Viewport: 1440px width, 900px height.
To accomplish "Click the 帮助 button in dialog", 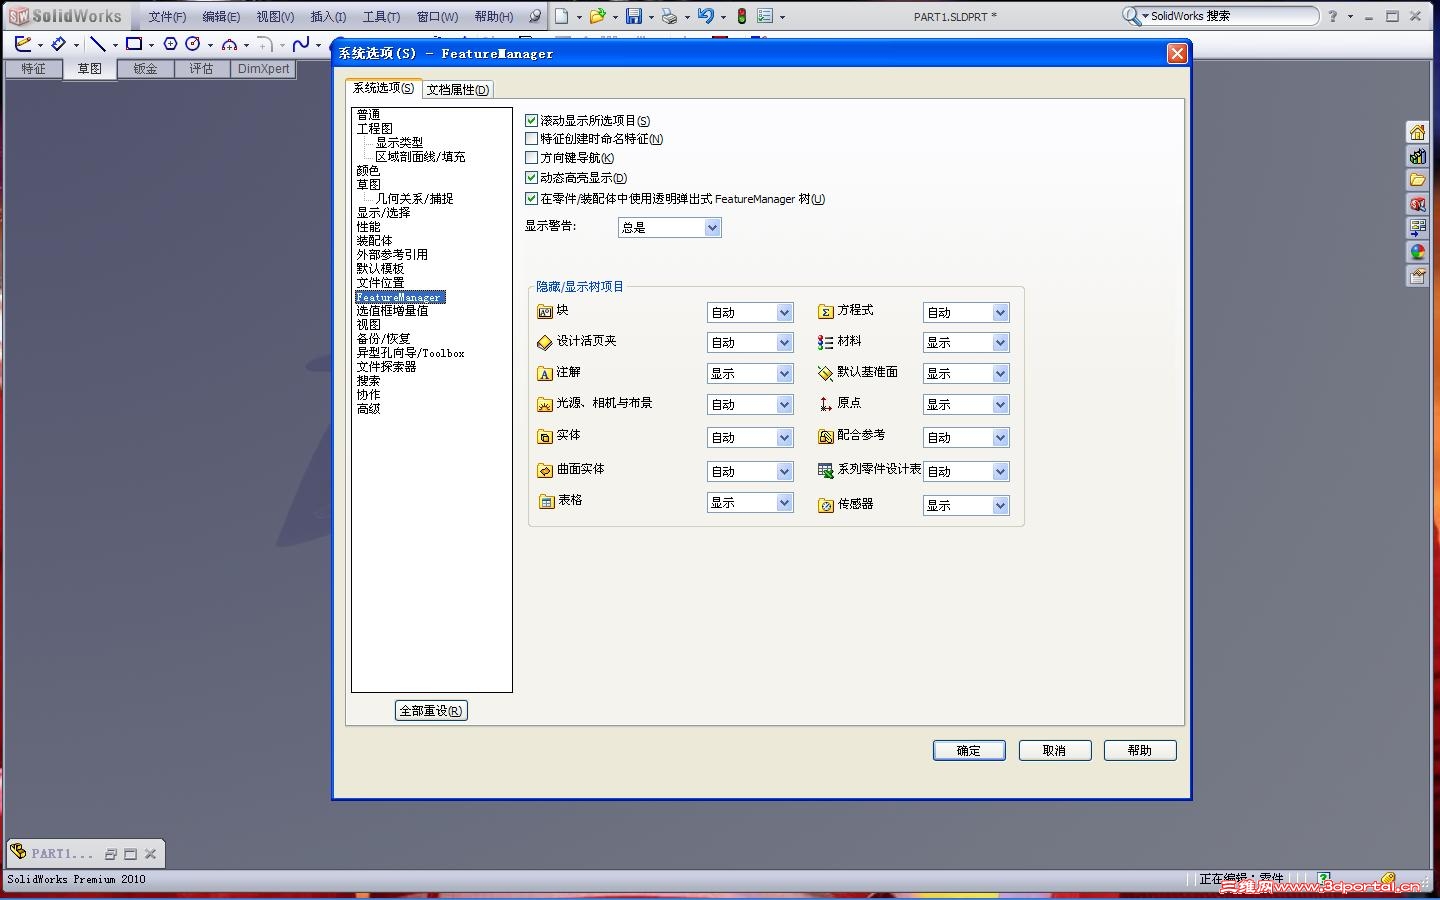I will [x=1140, y=750].
